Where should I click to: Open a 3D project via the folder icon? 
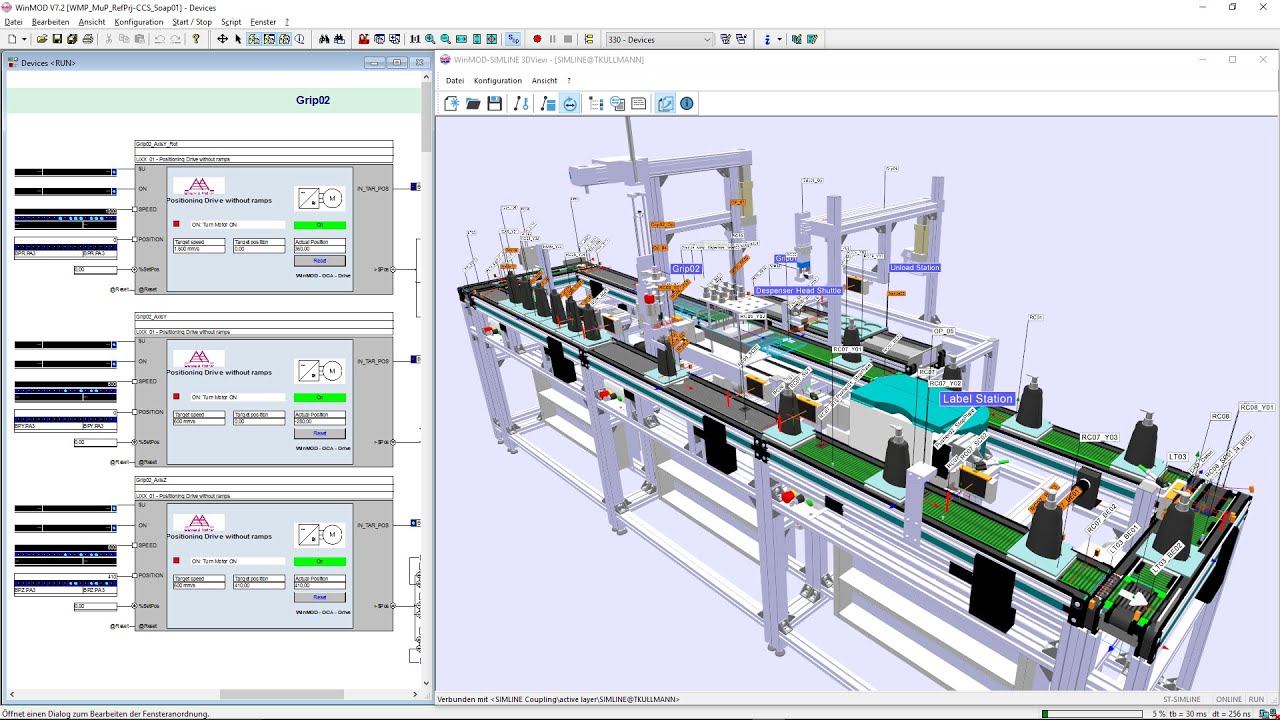(473, 103)
